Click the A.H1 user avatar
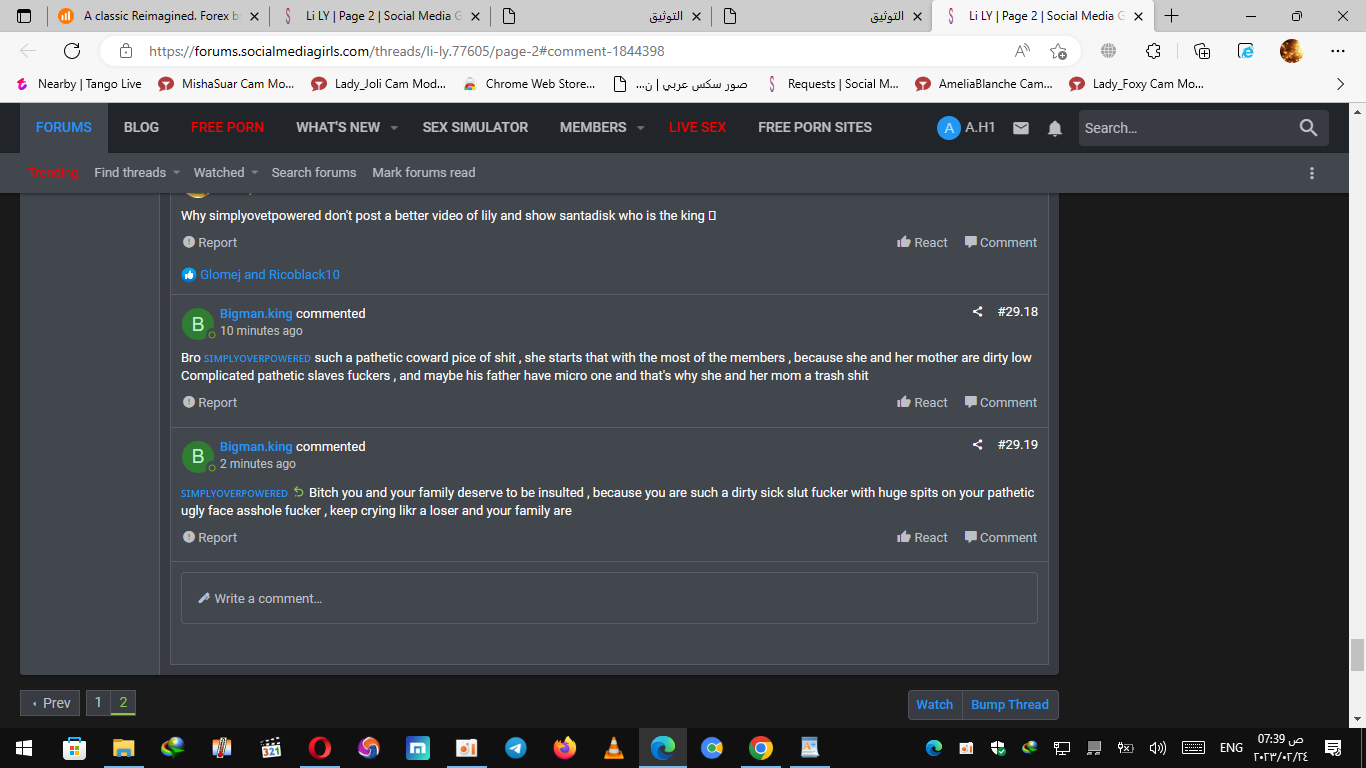Viewport: 1366px width, 768px height. [948, 128]
